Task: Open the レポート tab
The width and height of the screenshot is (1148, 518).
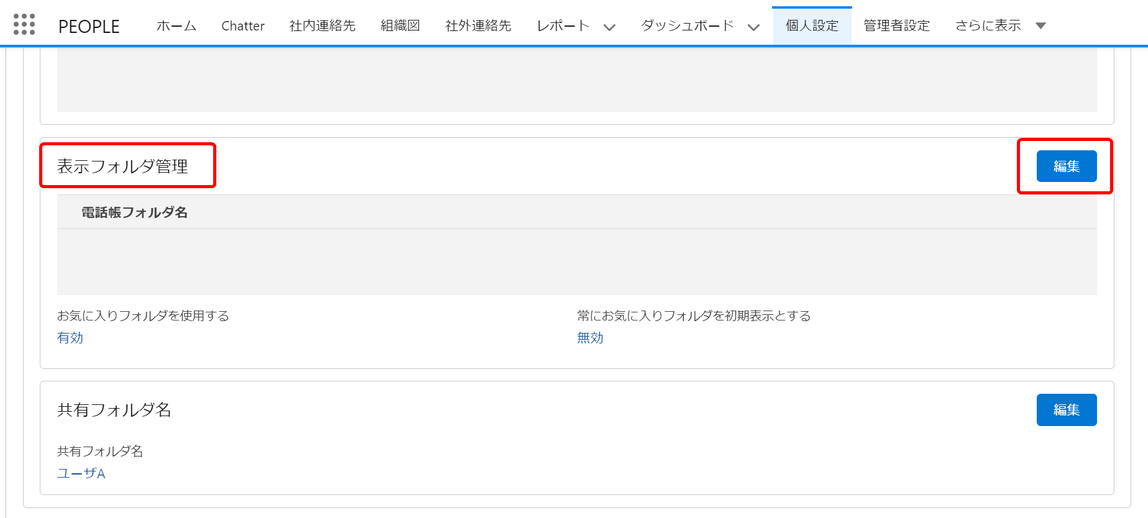Action: point(562,26)
